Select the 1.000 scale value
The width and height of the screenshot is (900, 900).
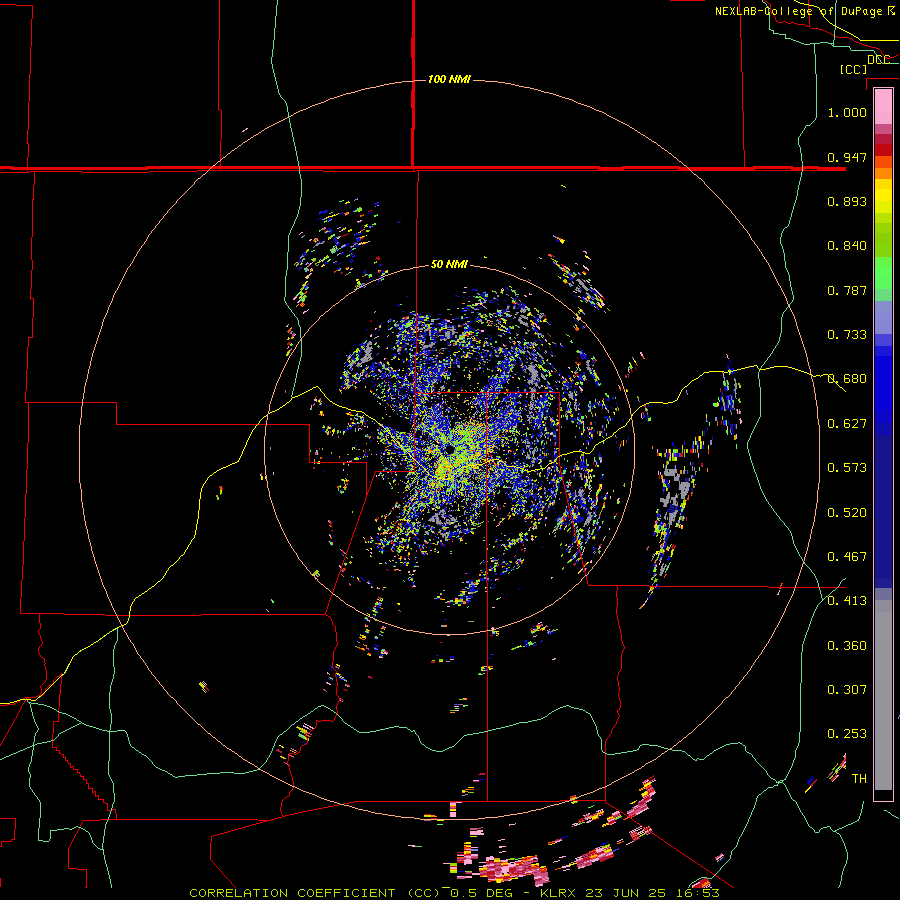[847, 112]
